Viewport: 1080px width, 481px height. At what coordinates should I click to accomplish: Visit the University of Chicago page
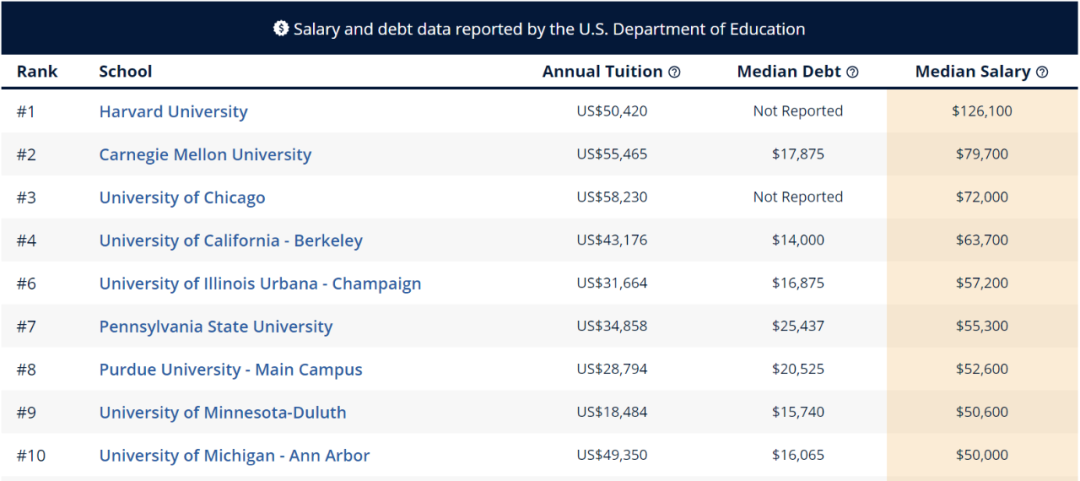tap(182, 198)
